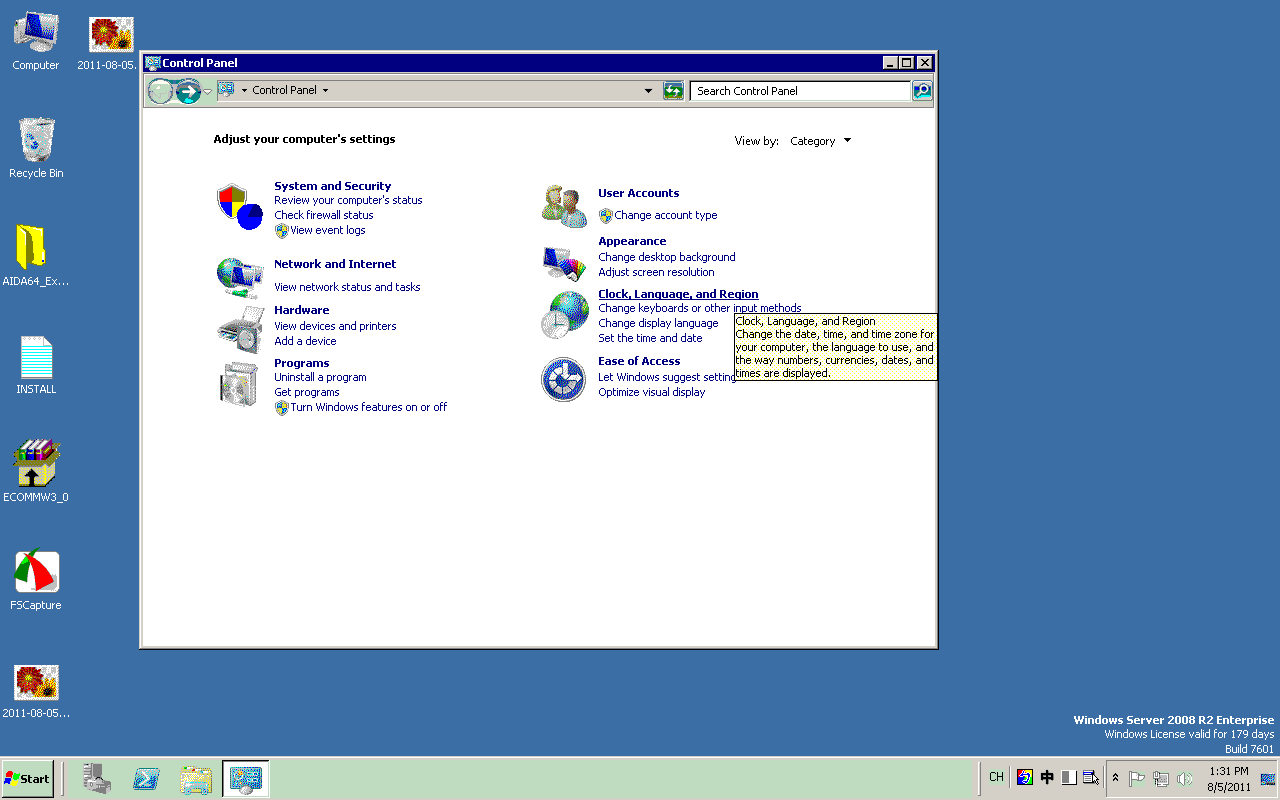
Task: Click the network tray icon
Action: coord(1161,778)
